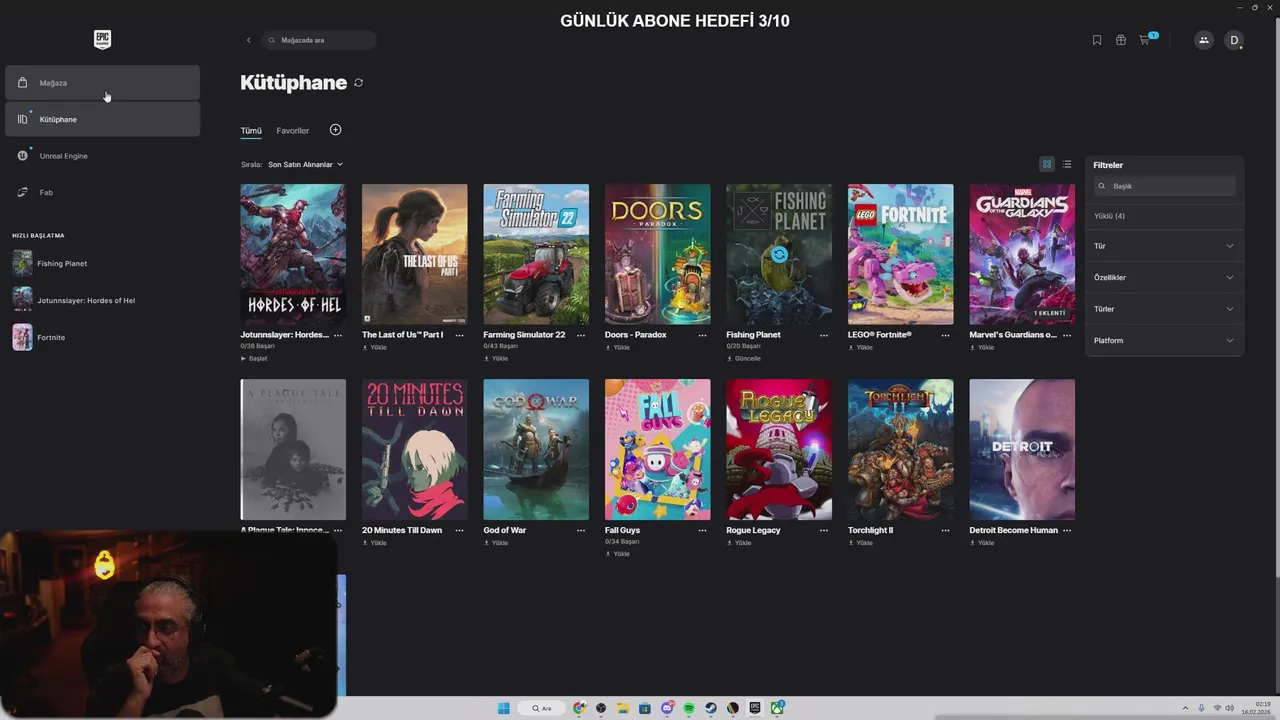
Task: Expand the Türler filter section
Action: point(1164,309)
